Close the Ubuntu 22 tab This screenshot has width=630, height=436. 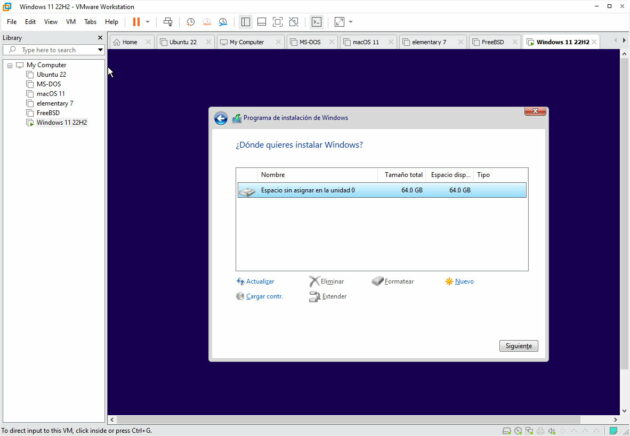coord(208,42)
